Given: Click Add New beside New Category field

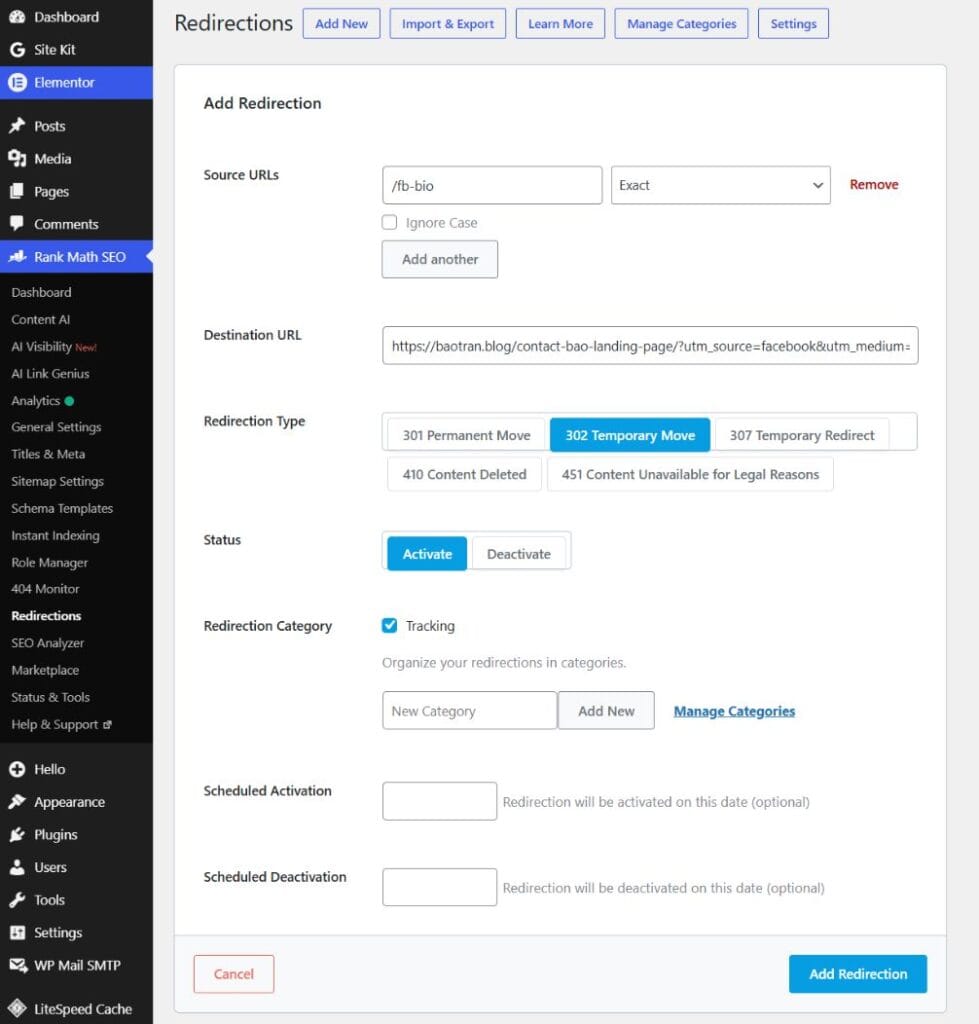Looking at the screenshot, I should [606, 711].
